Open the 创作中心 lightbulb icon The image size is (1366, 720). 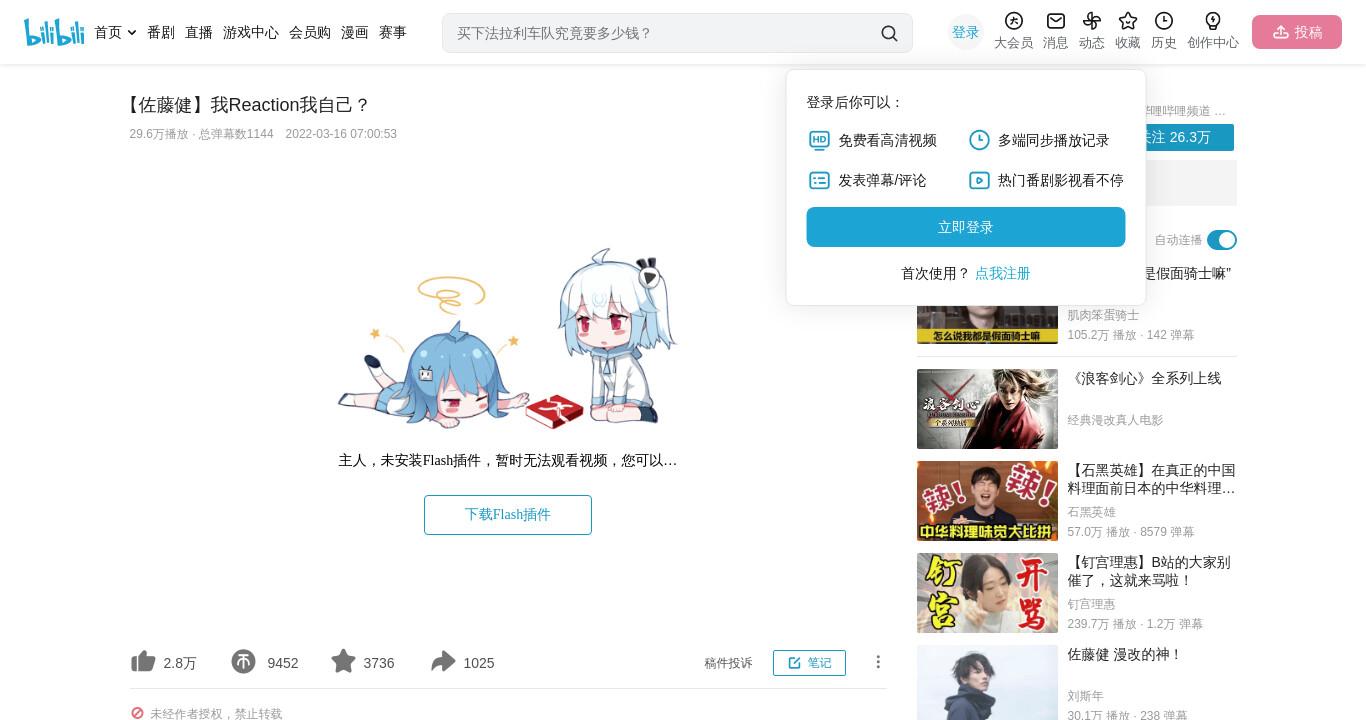click(x=1213, y=21)
